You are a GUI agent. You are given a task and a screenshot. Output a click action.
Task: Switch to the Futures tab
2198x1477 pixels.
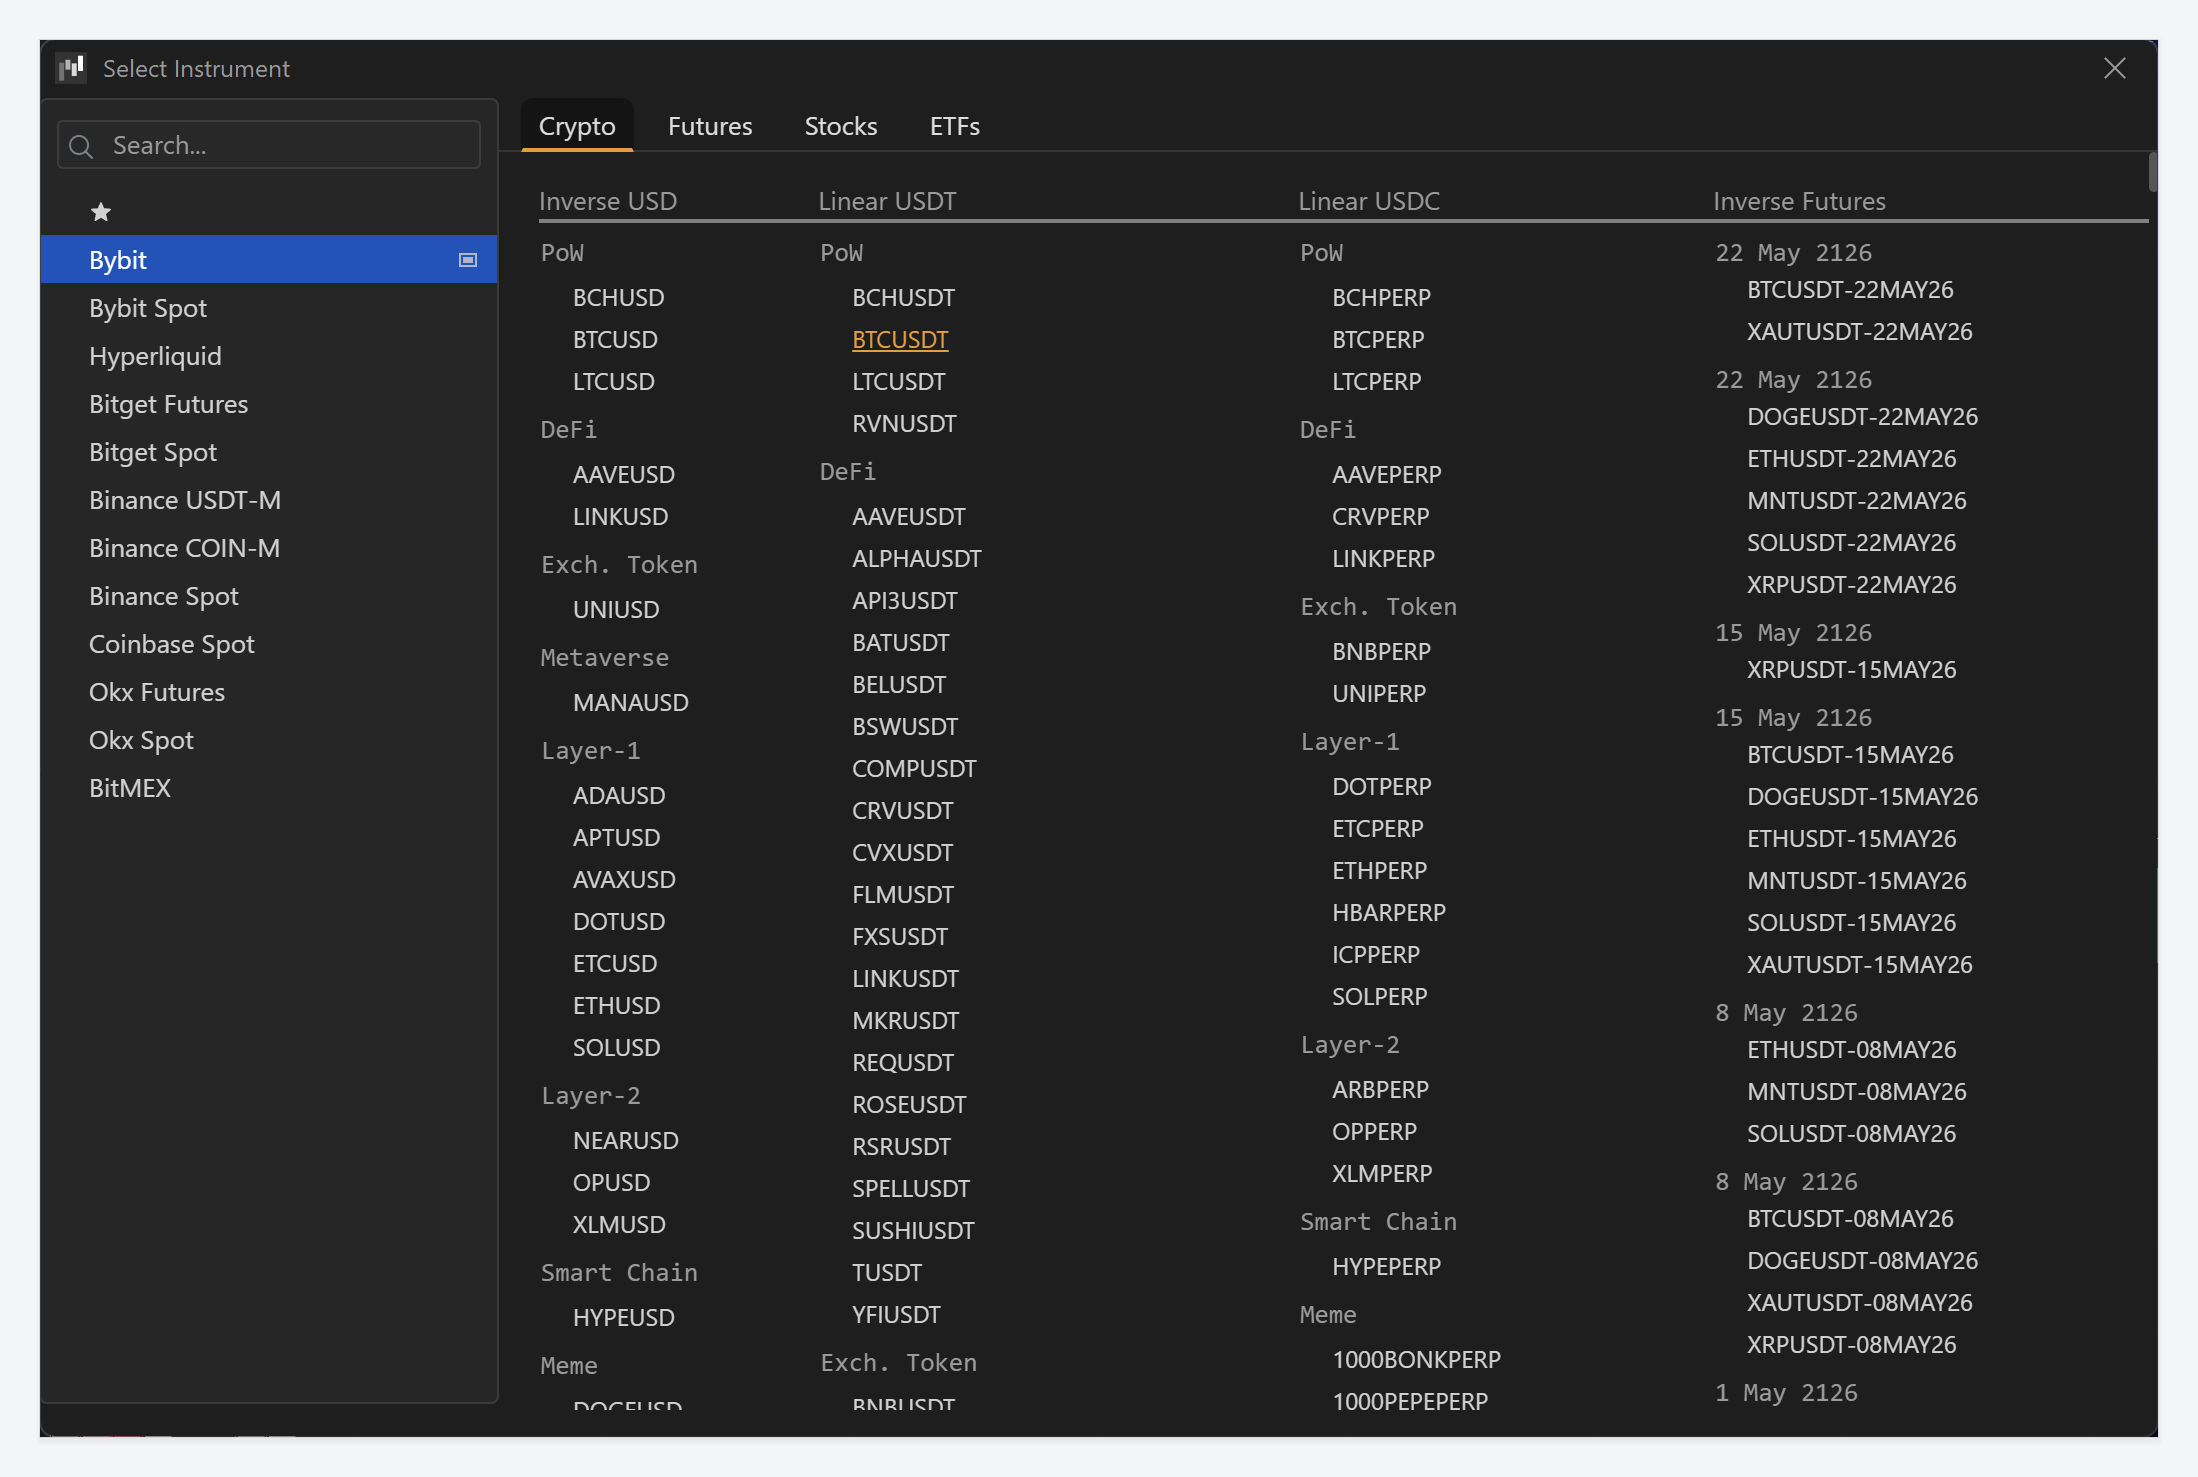point(710,126)
